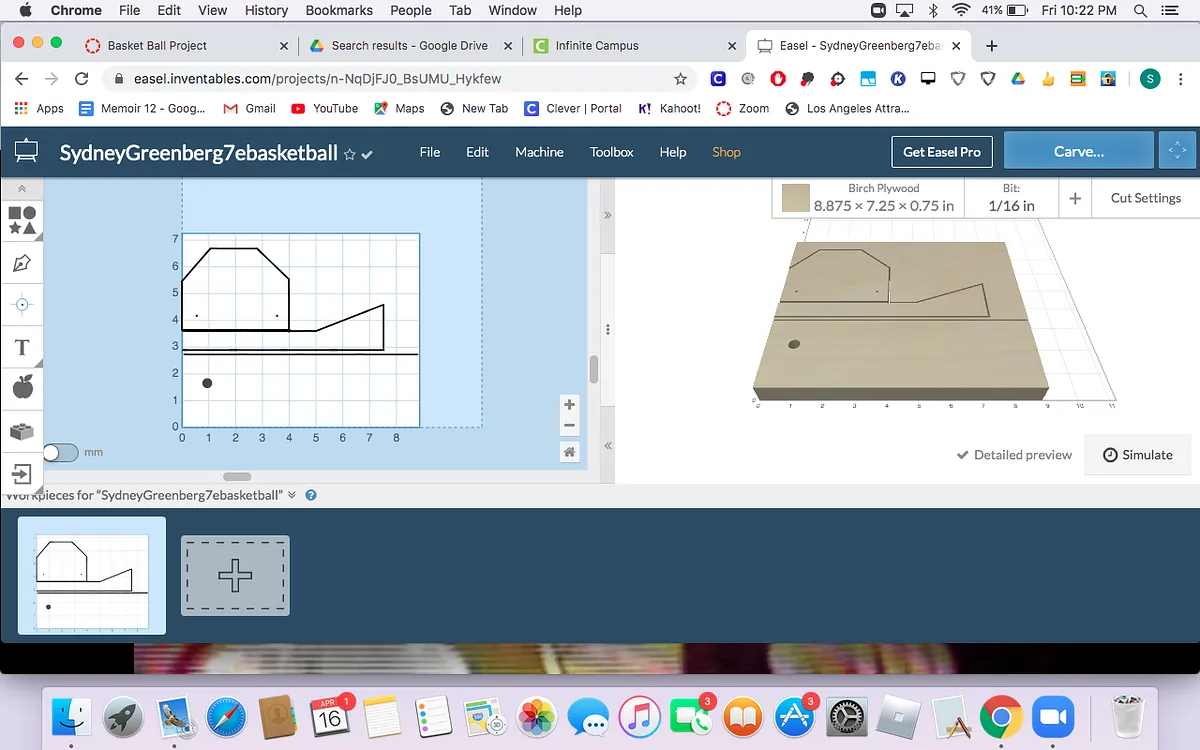Open the apple icon library
This screenshot has width=1200, height=750.
(22, 387)
